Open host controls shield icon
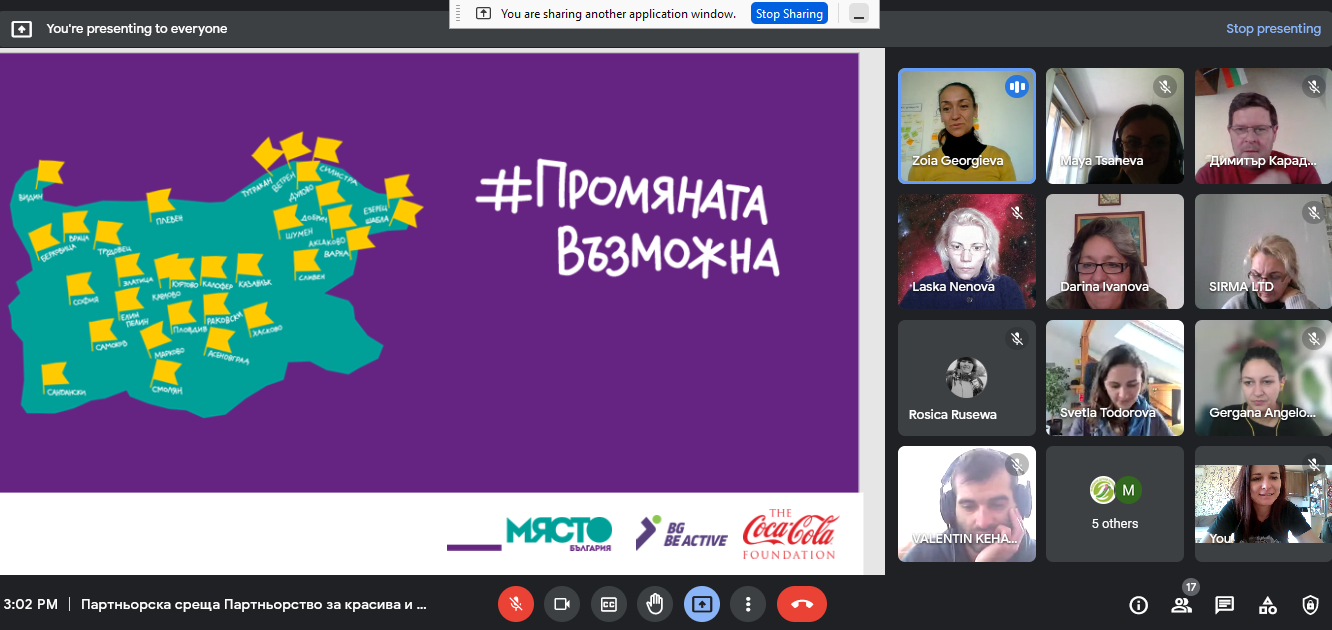 click(x=1310, y=605)
